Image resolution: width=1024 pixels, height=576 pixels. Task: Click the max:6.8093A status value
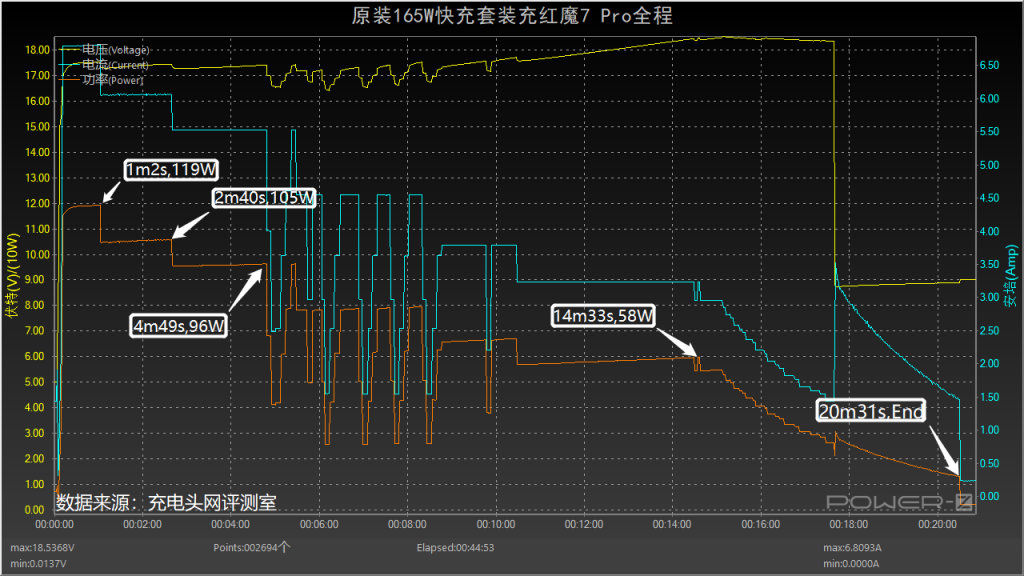pyautogui.click(x=852, y=547)
